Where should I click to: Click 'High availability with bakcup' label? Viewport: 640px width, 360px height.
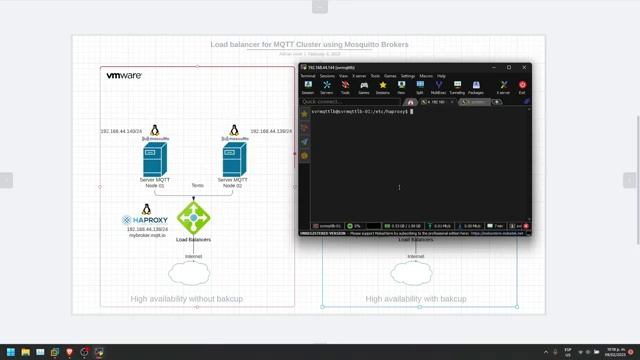pos(416,299)
